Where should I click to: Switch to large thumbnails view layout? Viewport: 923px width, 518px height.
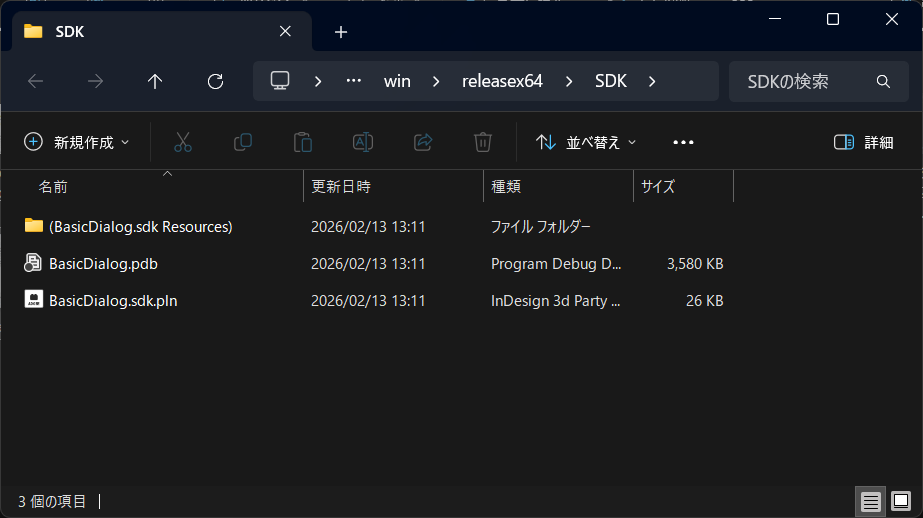[x=900, y=500]
